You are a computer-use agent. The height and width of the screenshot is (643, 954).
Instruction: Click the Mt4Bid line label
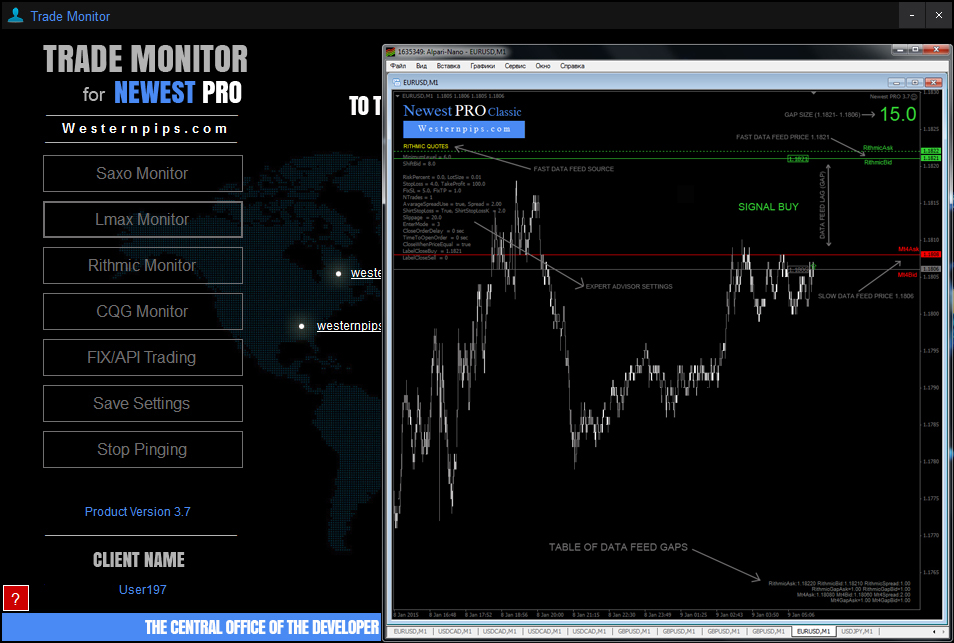click(908, 275)
